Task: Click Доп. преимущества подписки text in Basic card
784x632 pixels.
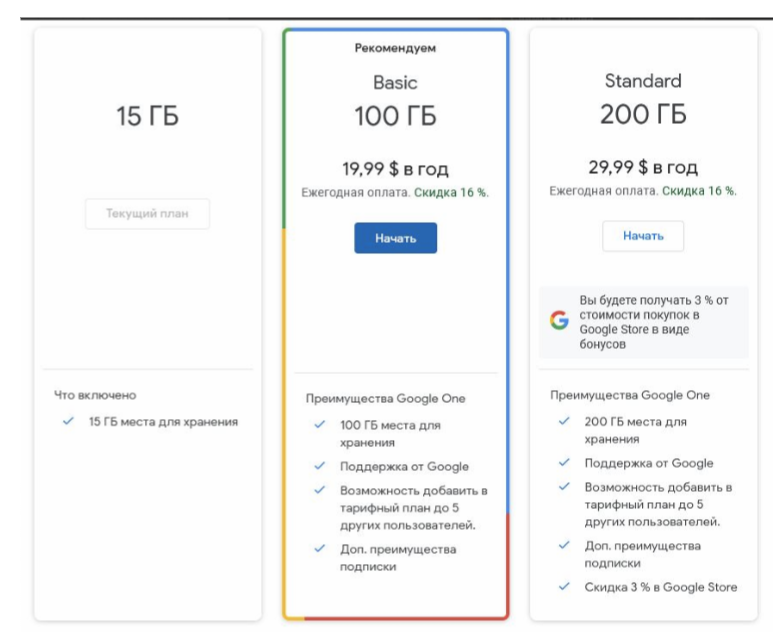Action: [398, 558]
